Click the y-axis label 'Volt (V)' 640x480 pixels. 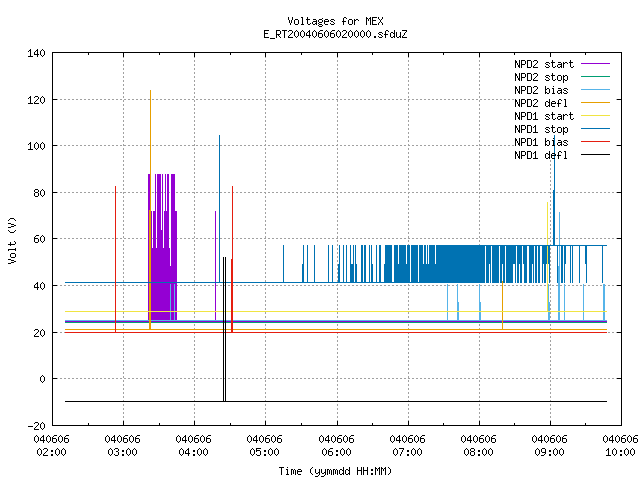[x=12, y=241]
